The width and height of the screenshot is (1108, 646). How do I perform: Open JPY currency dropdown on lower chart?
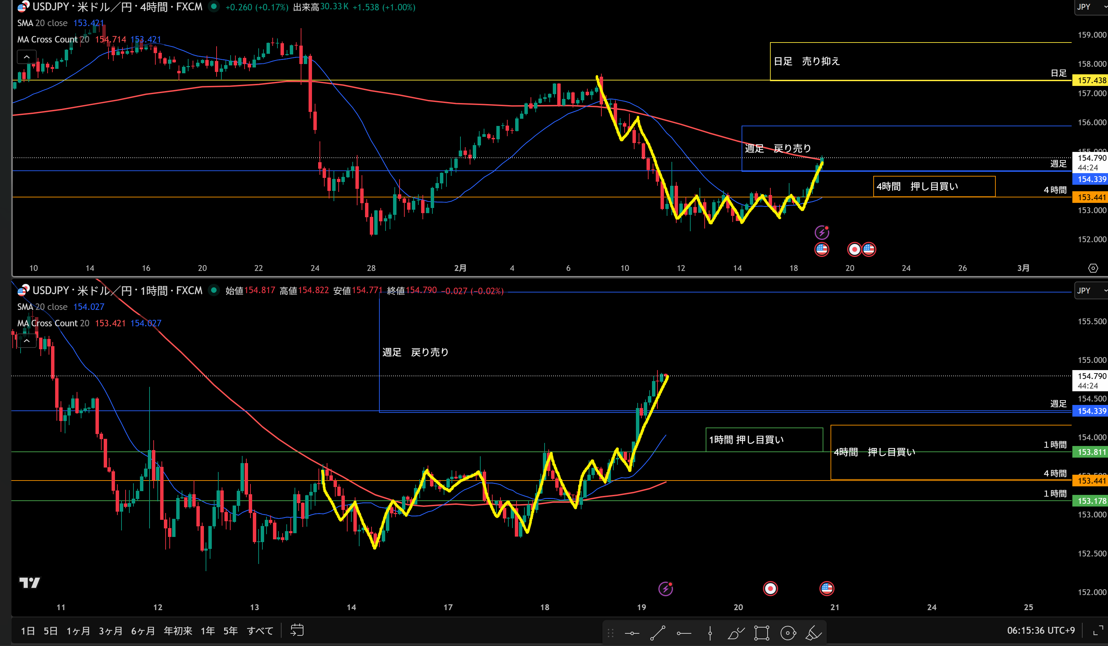[1089, 291]
